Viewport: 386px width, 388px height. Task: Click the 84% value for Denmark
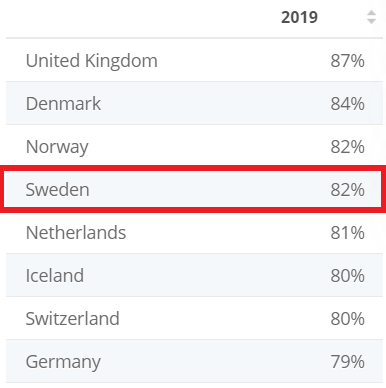[347, 104]
